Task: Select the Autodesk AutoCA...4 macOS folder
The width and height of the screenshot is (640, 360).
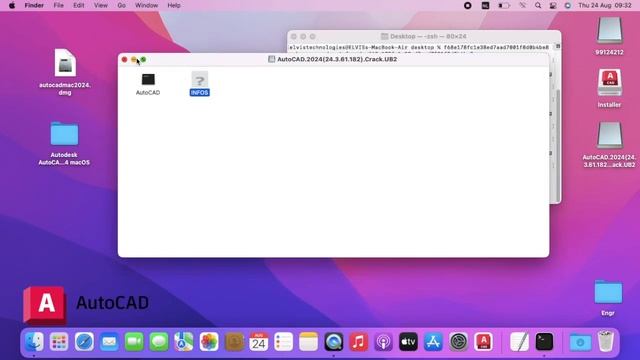Action: click(x=64, y=143)
